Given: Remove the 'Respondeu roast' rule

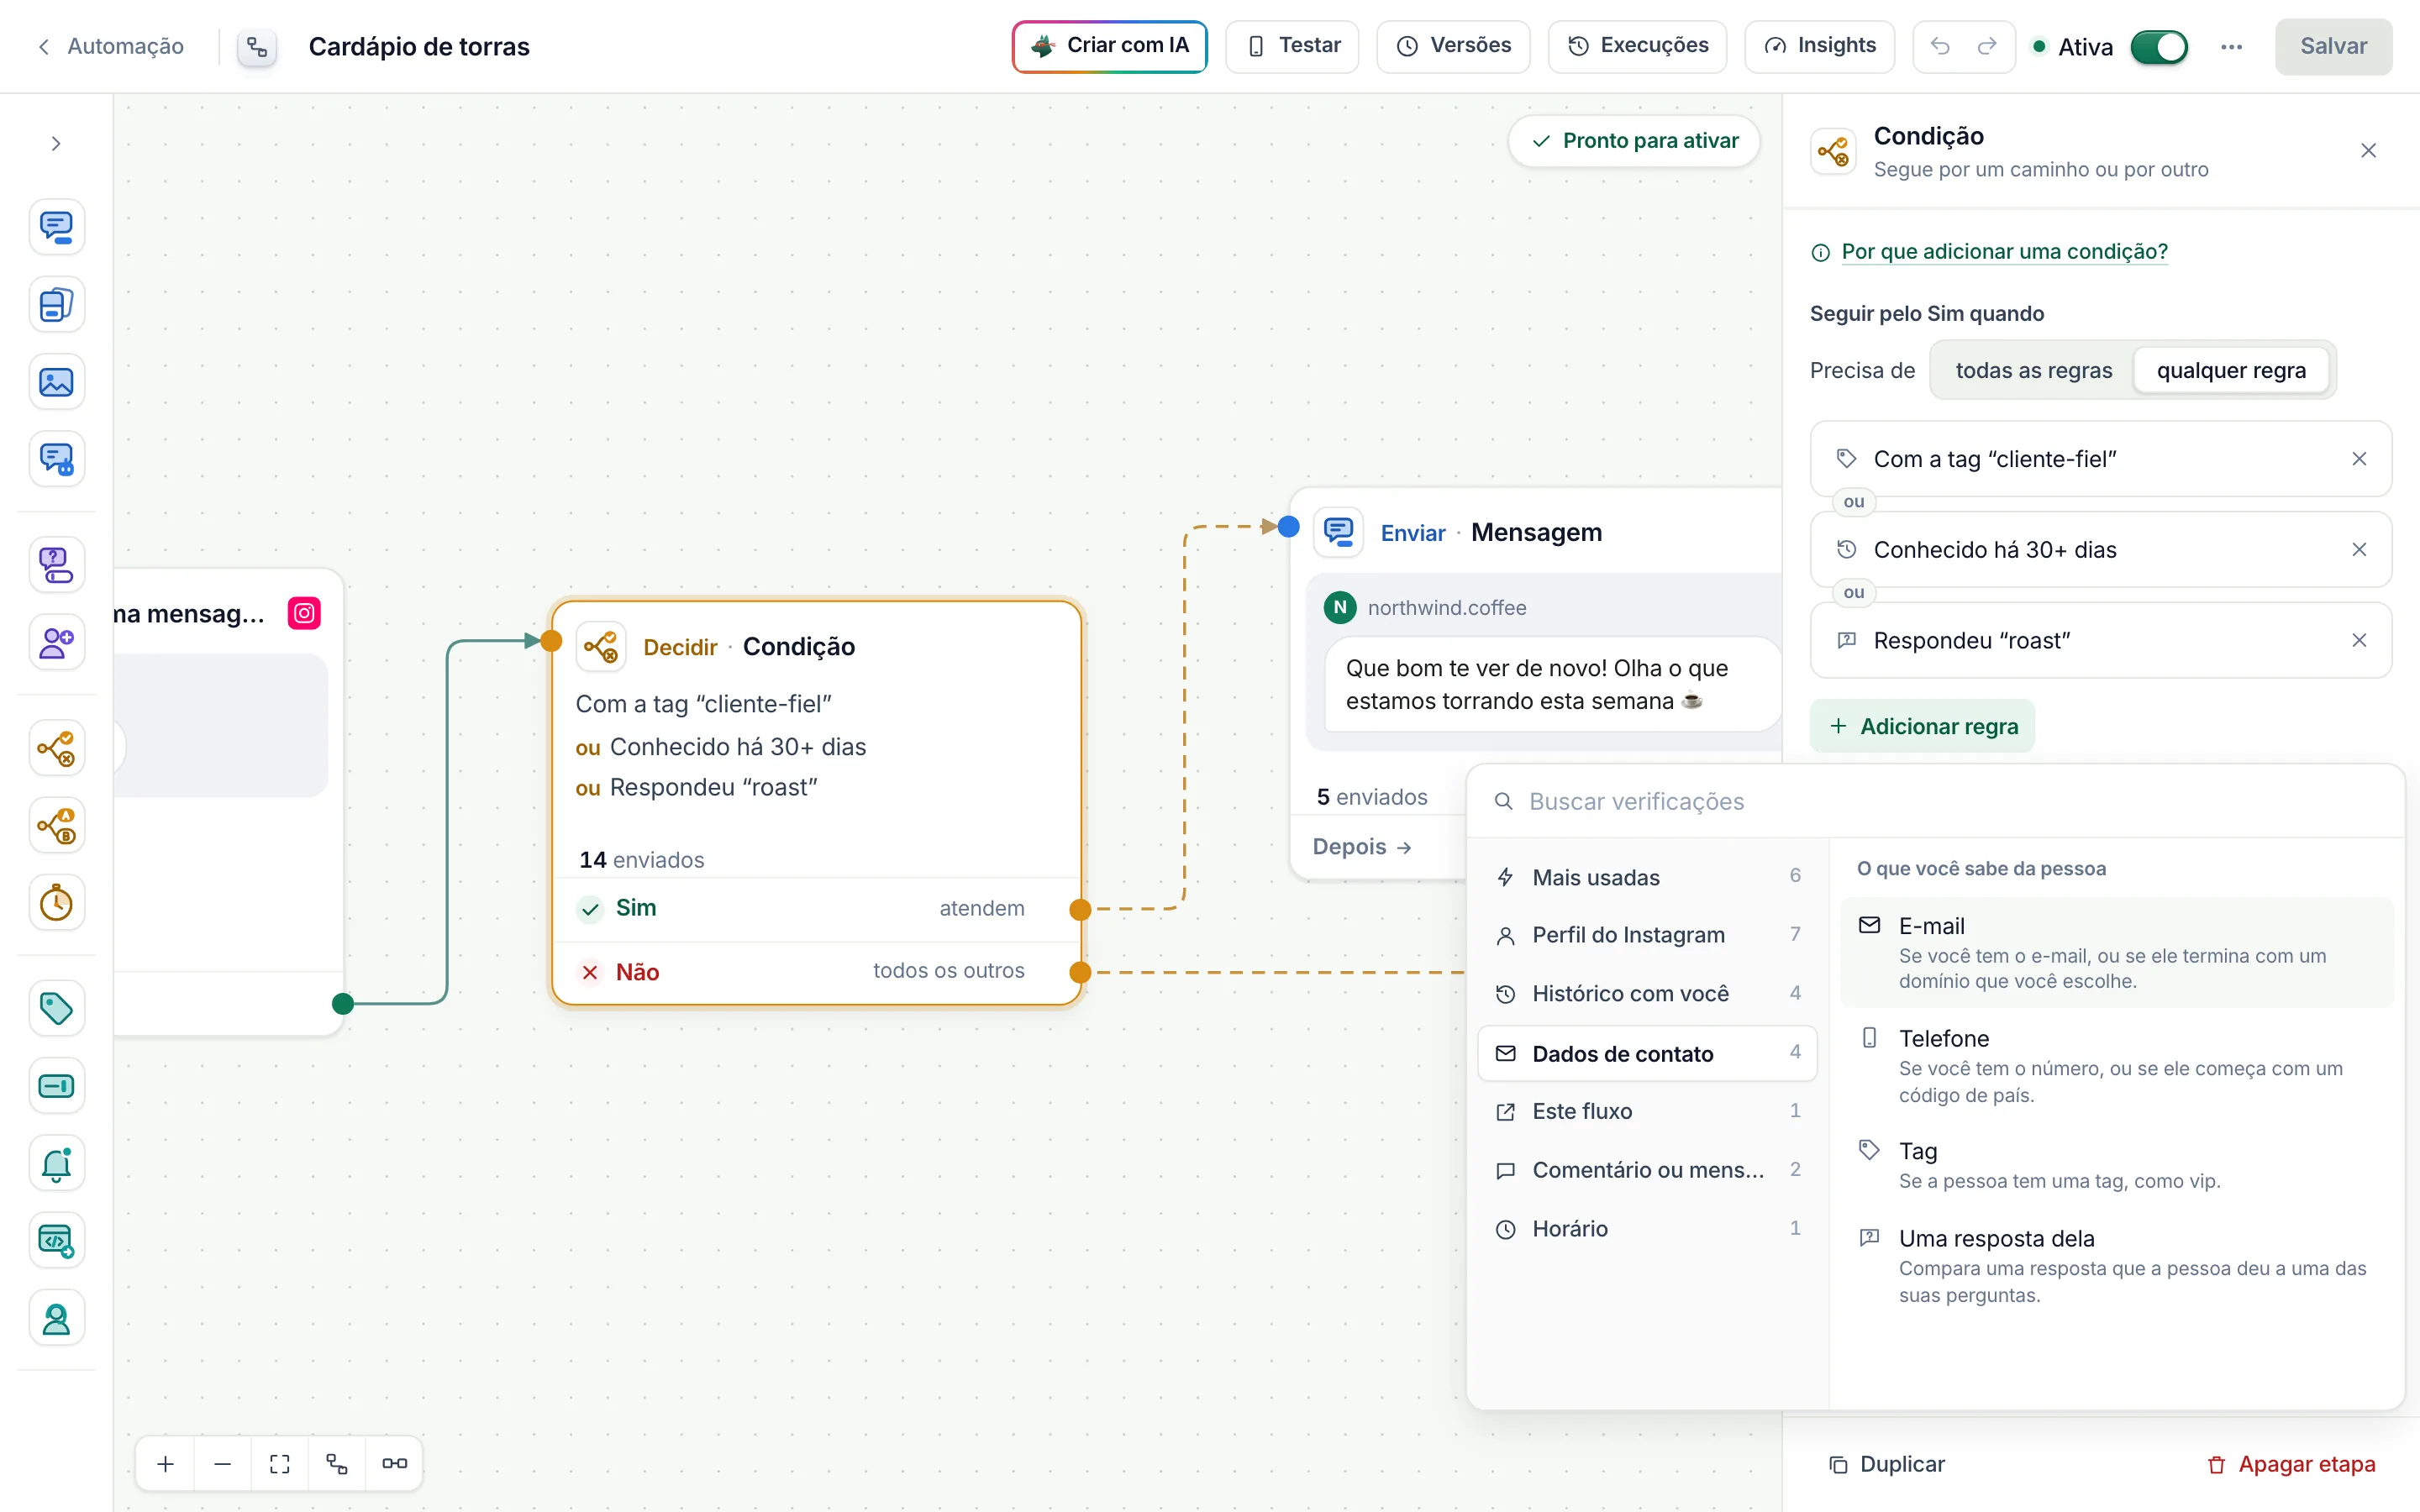Looking at the screenshot, I should click(x=2359, y=640).
